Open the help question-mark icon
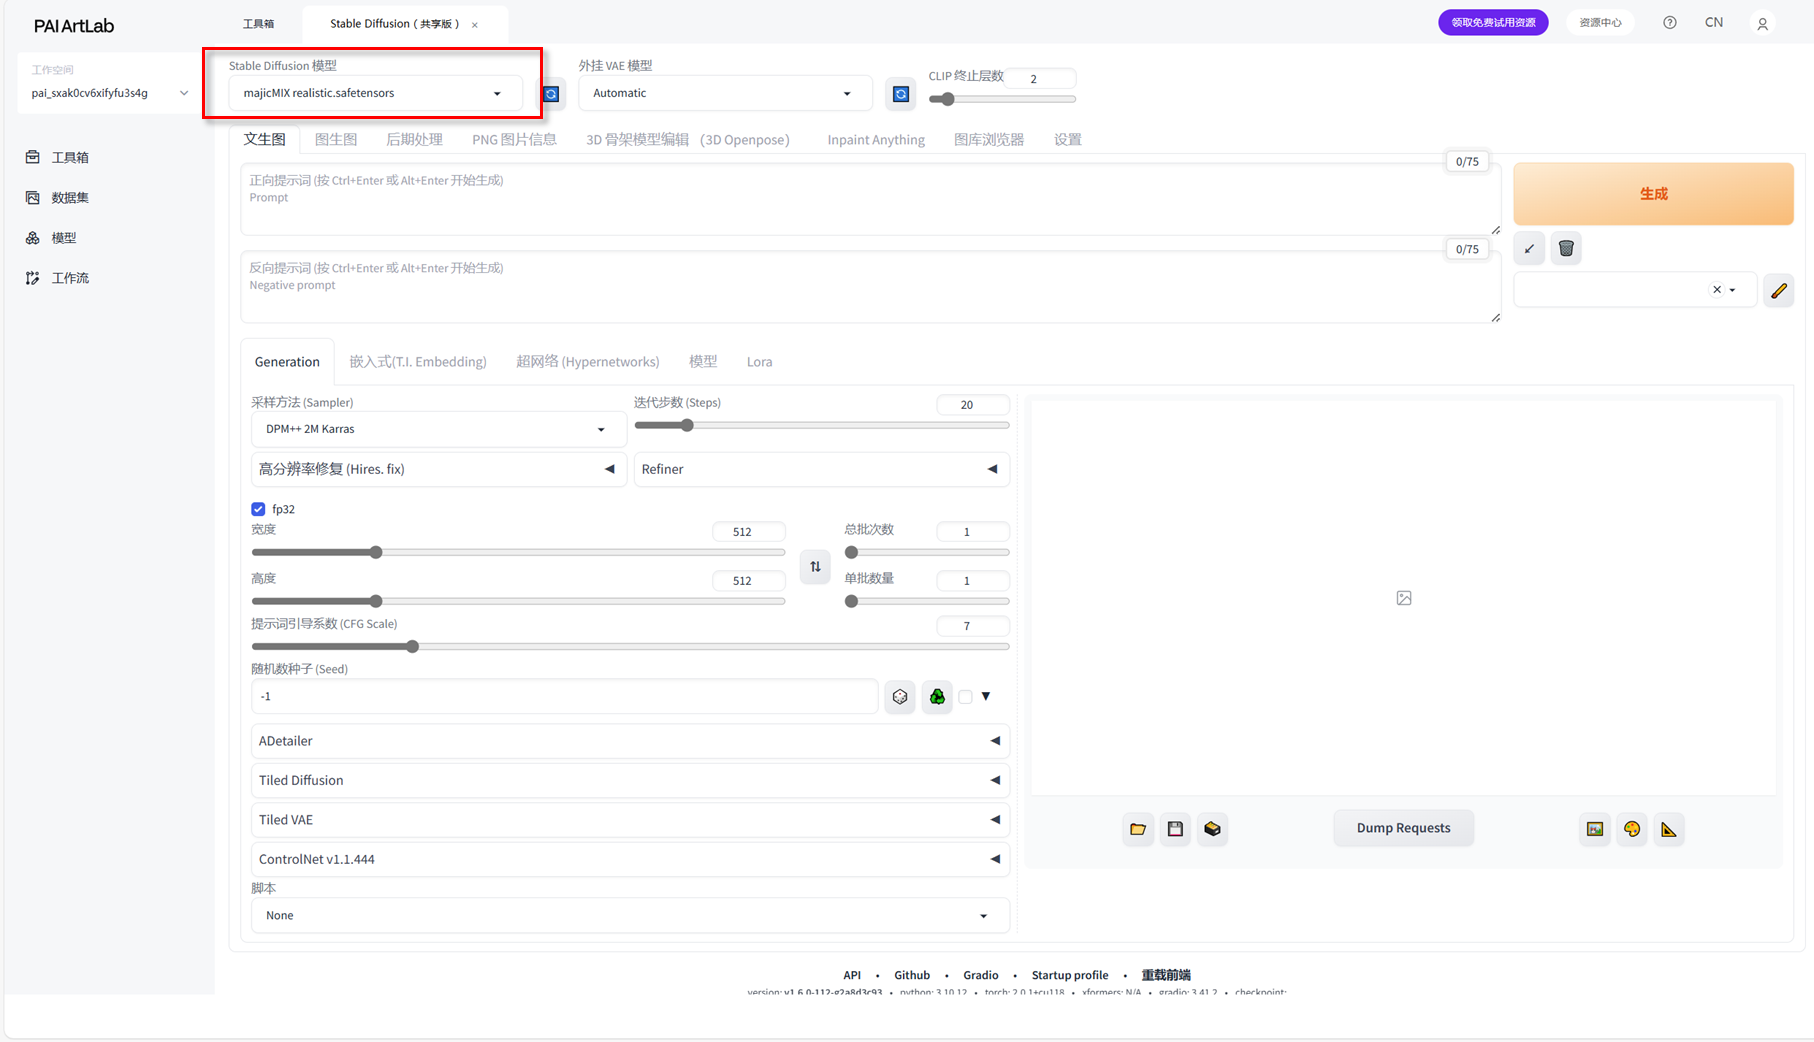The height and width of the screenshot is (1042, 1814). pyautogui.click(x=1670, y=23)
